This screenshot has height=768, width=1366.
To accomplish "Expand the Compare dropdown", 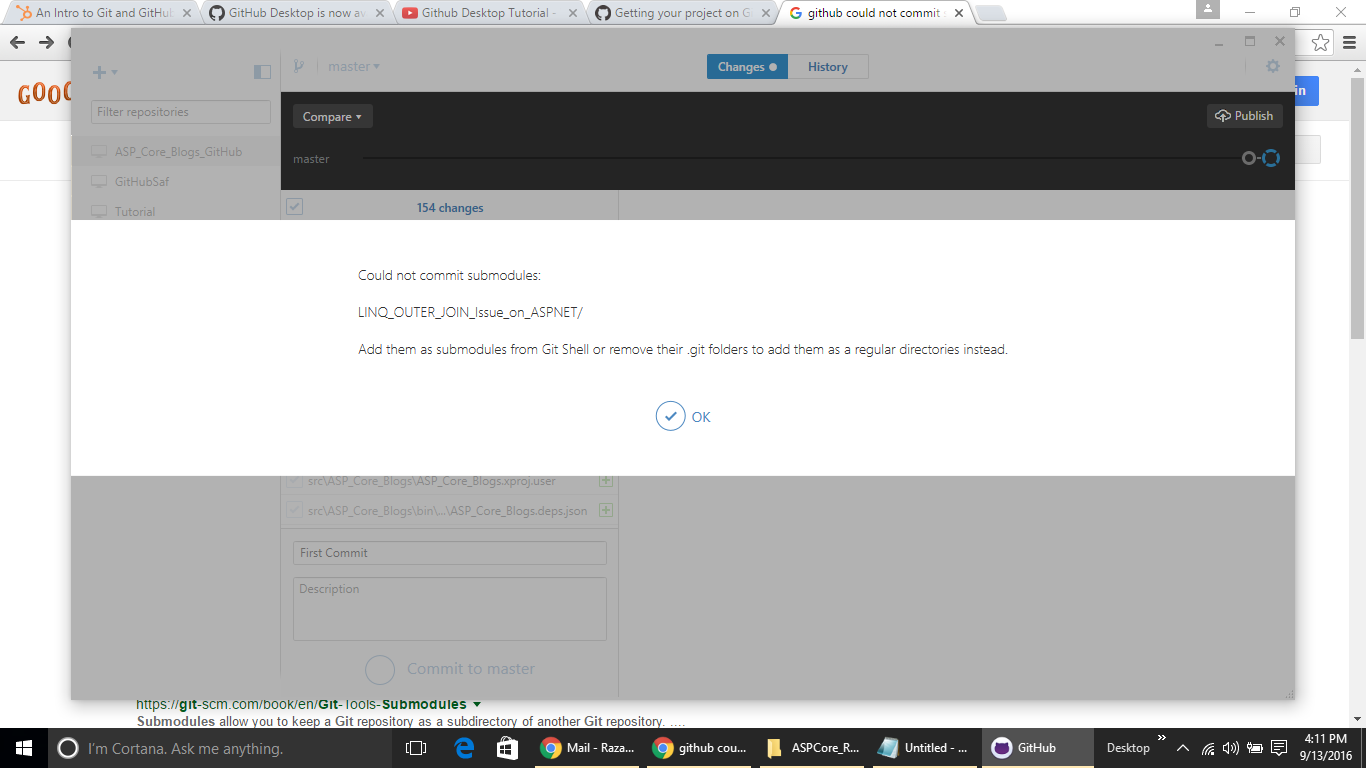I will 332,117.
